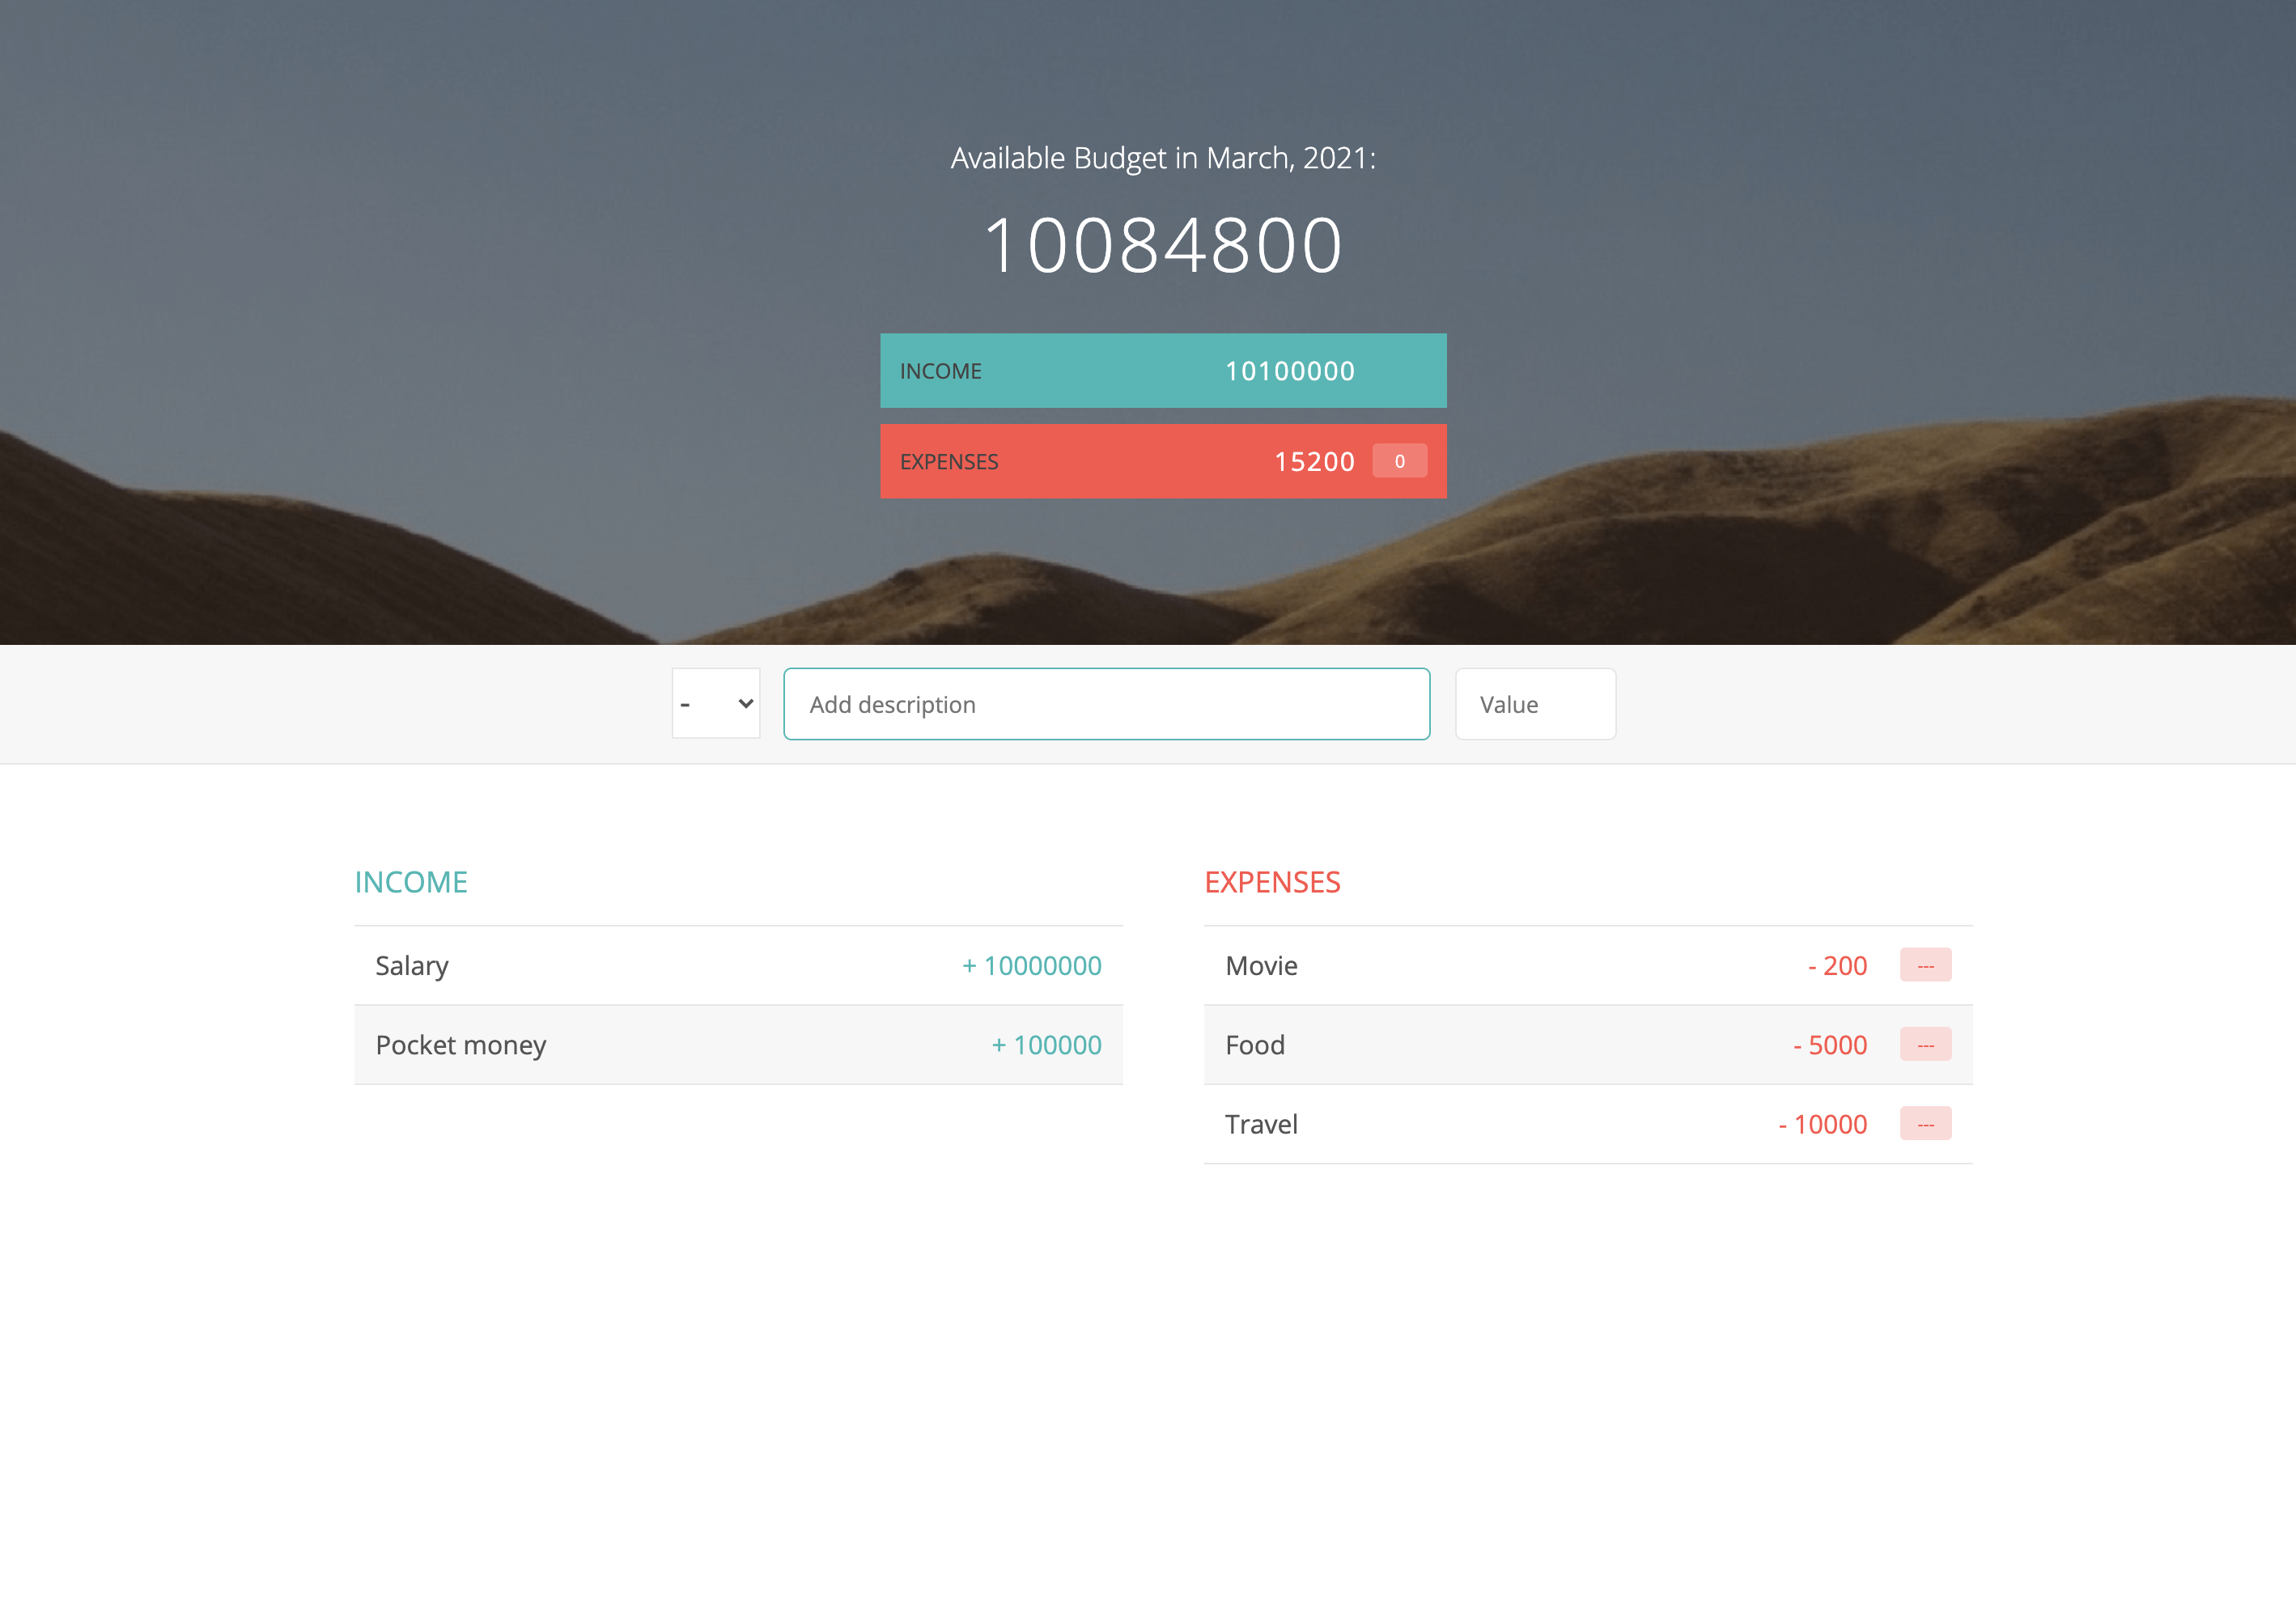Screen dimensions: 2296x1624
Task: Click the Travel expense percentage badge
Action: click(1925, 1124)
